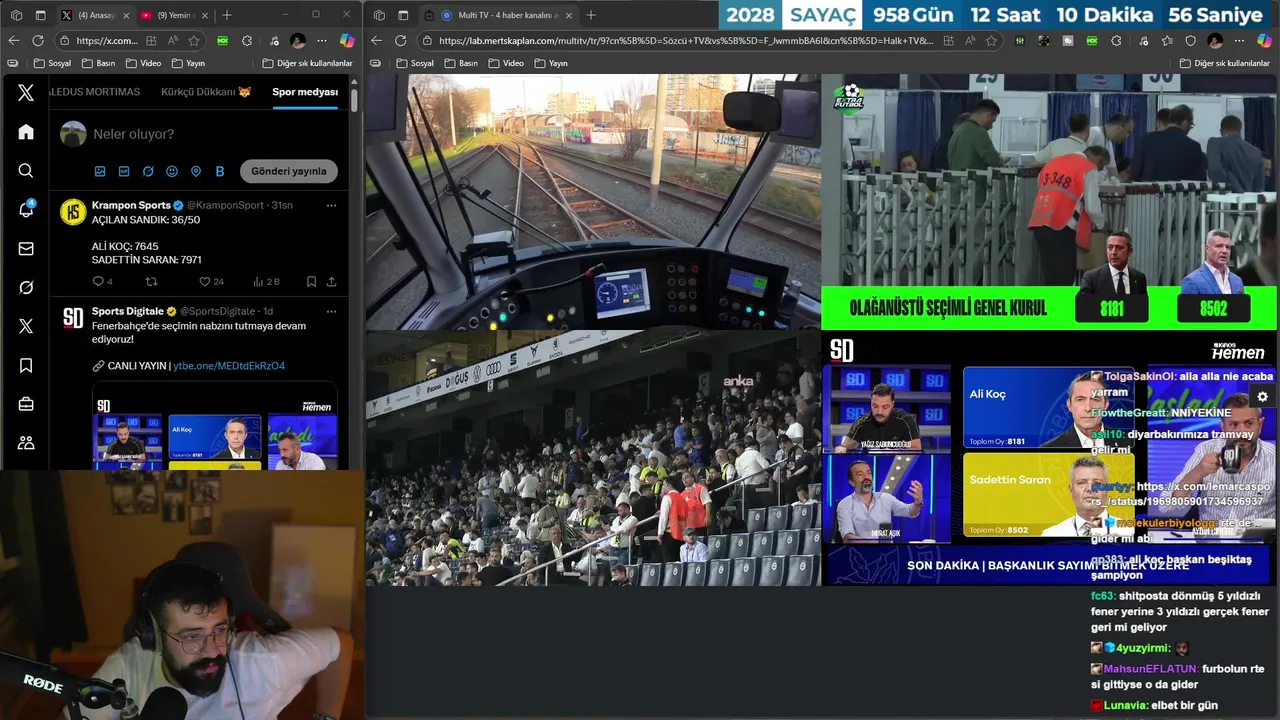
Task: Refresh the x.com browser window
Action: click(38, 40)
